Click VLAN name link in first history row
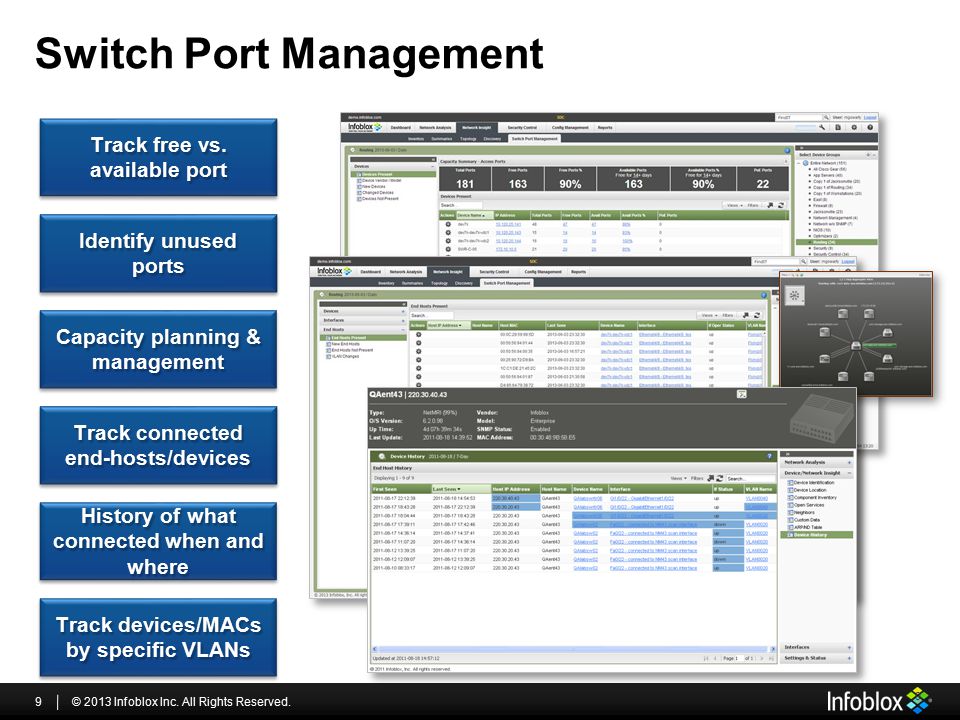Screen dimensions: 960x720 757,498
